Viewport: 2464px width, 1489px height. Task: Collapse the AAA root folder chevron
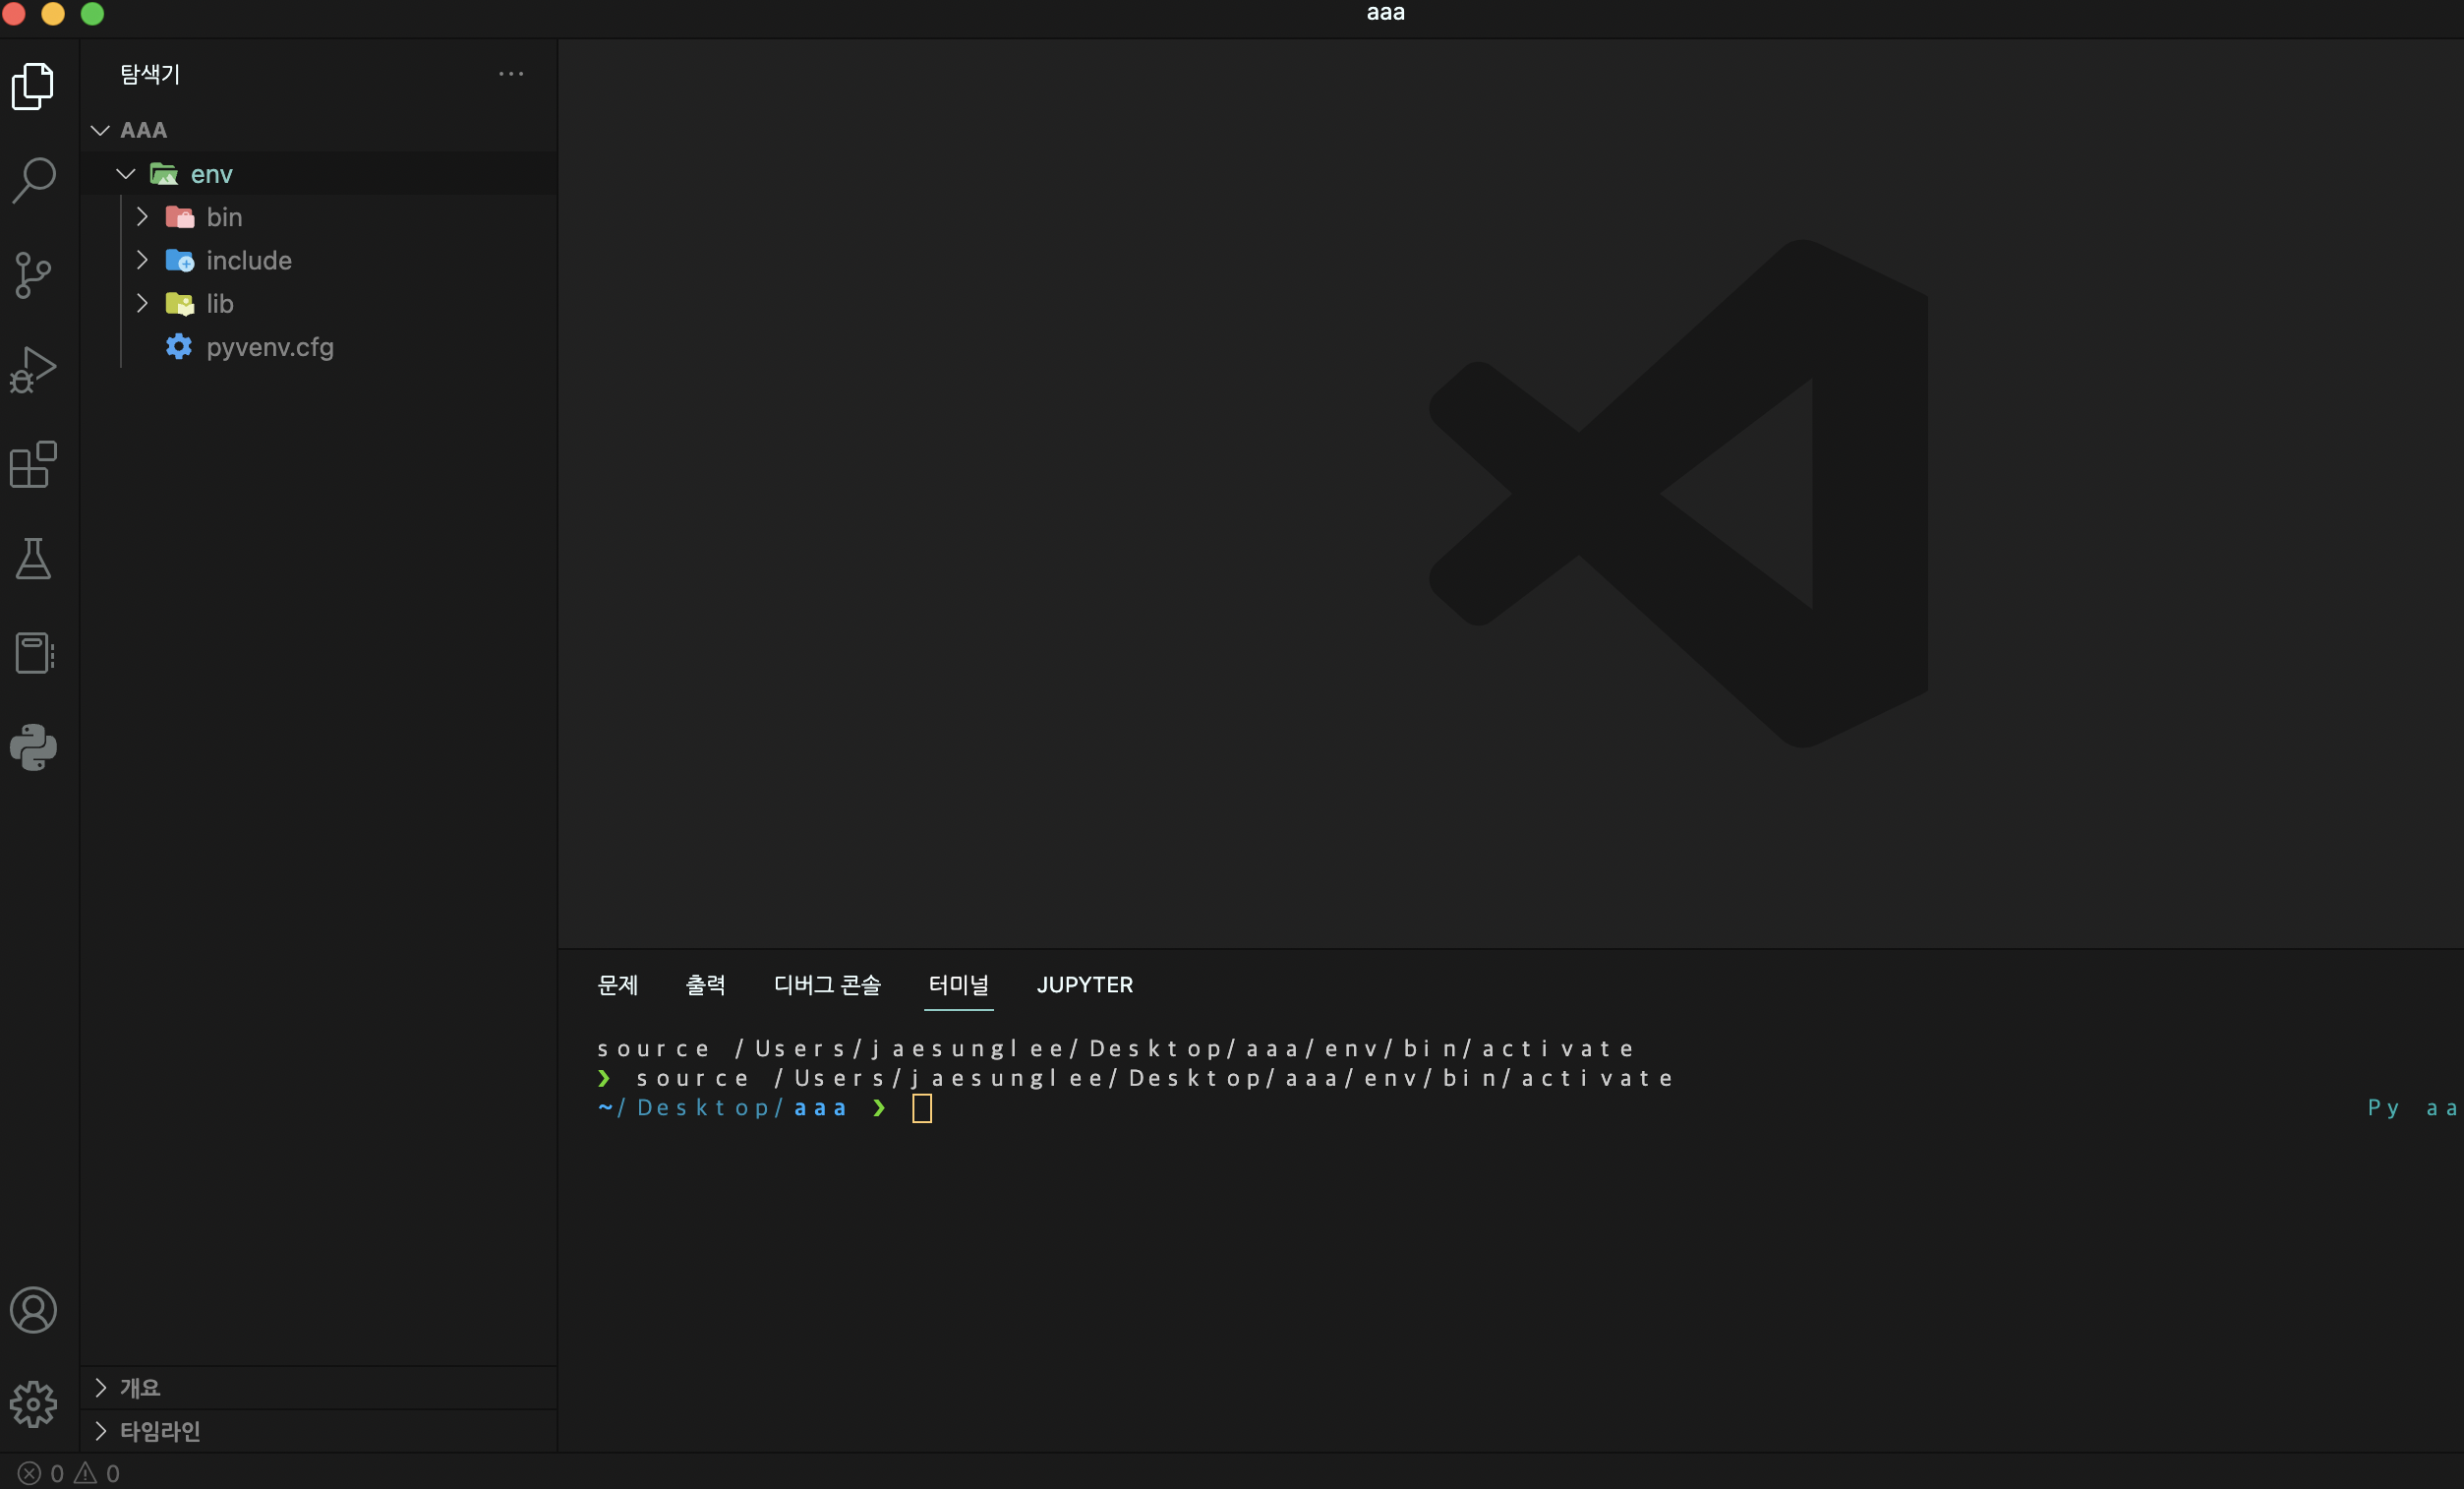[100, 130]
